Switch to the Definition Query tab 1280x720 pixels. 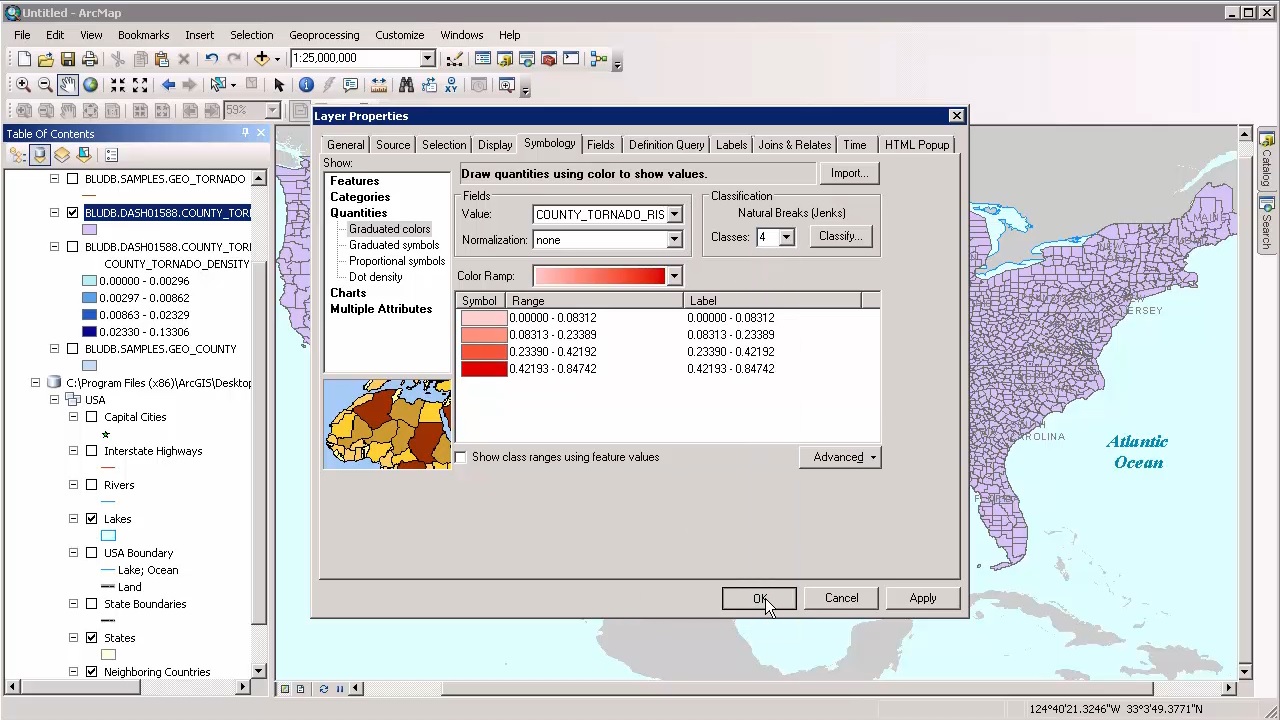[666, 145]
